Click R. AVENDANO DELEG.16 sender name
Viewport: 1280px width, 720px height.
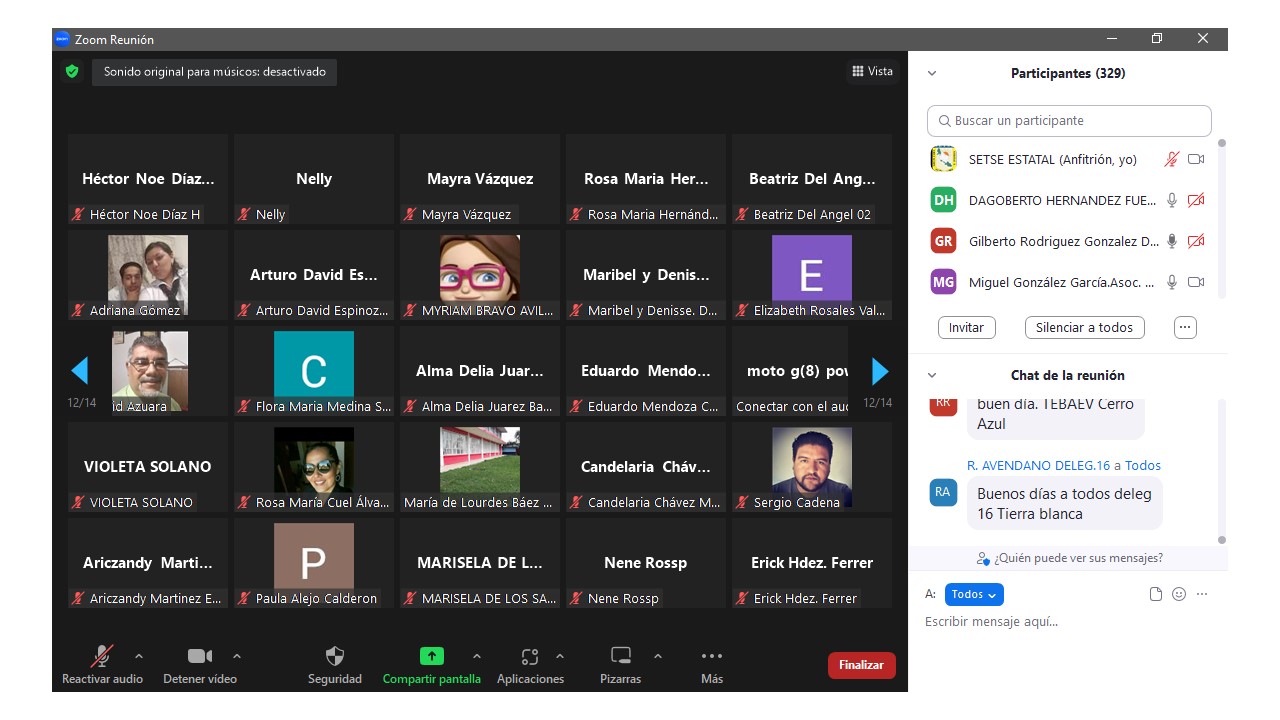tap(1039, 465)
